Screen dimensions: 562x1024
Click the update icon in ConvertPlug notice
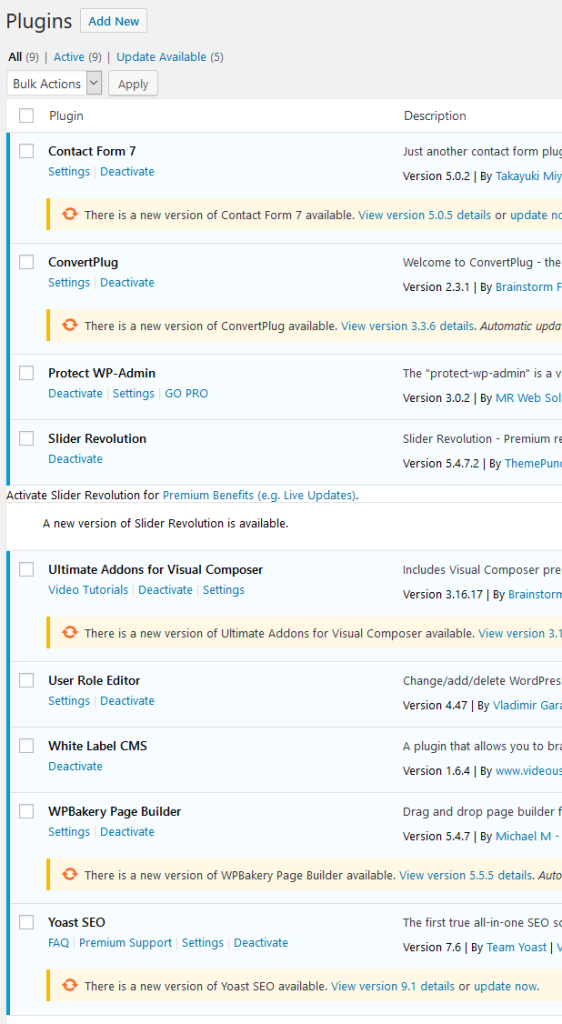pyautogui.click(x=69, y=325)
